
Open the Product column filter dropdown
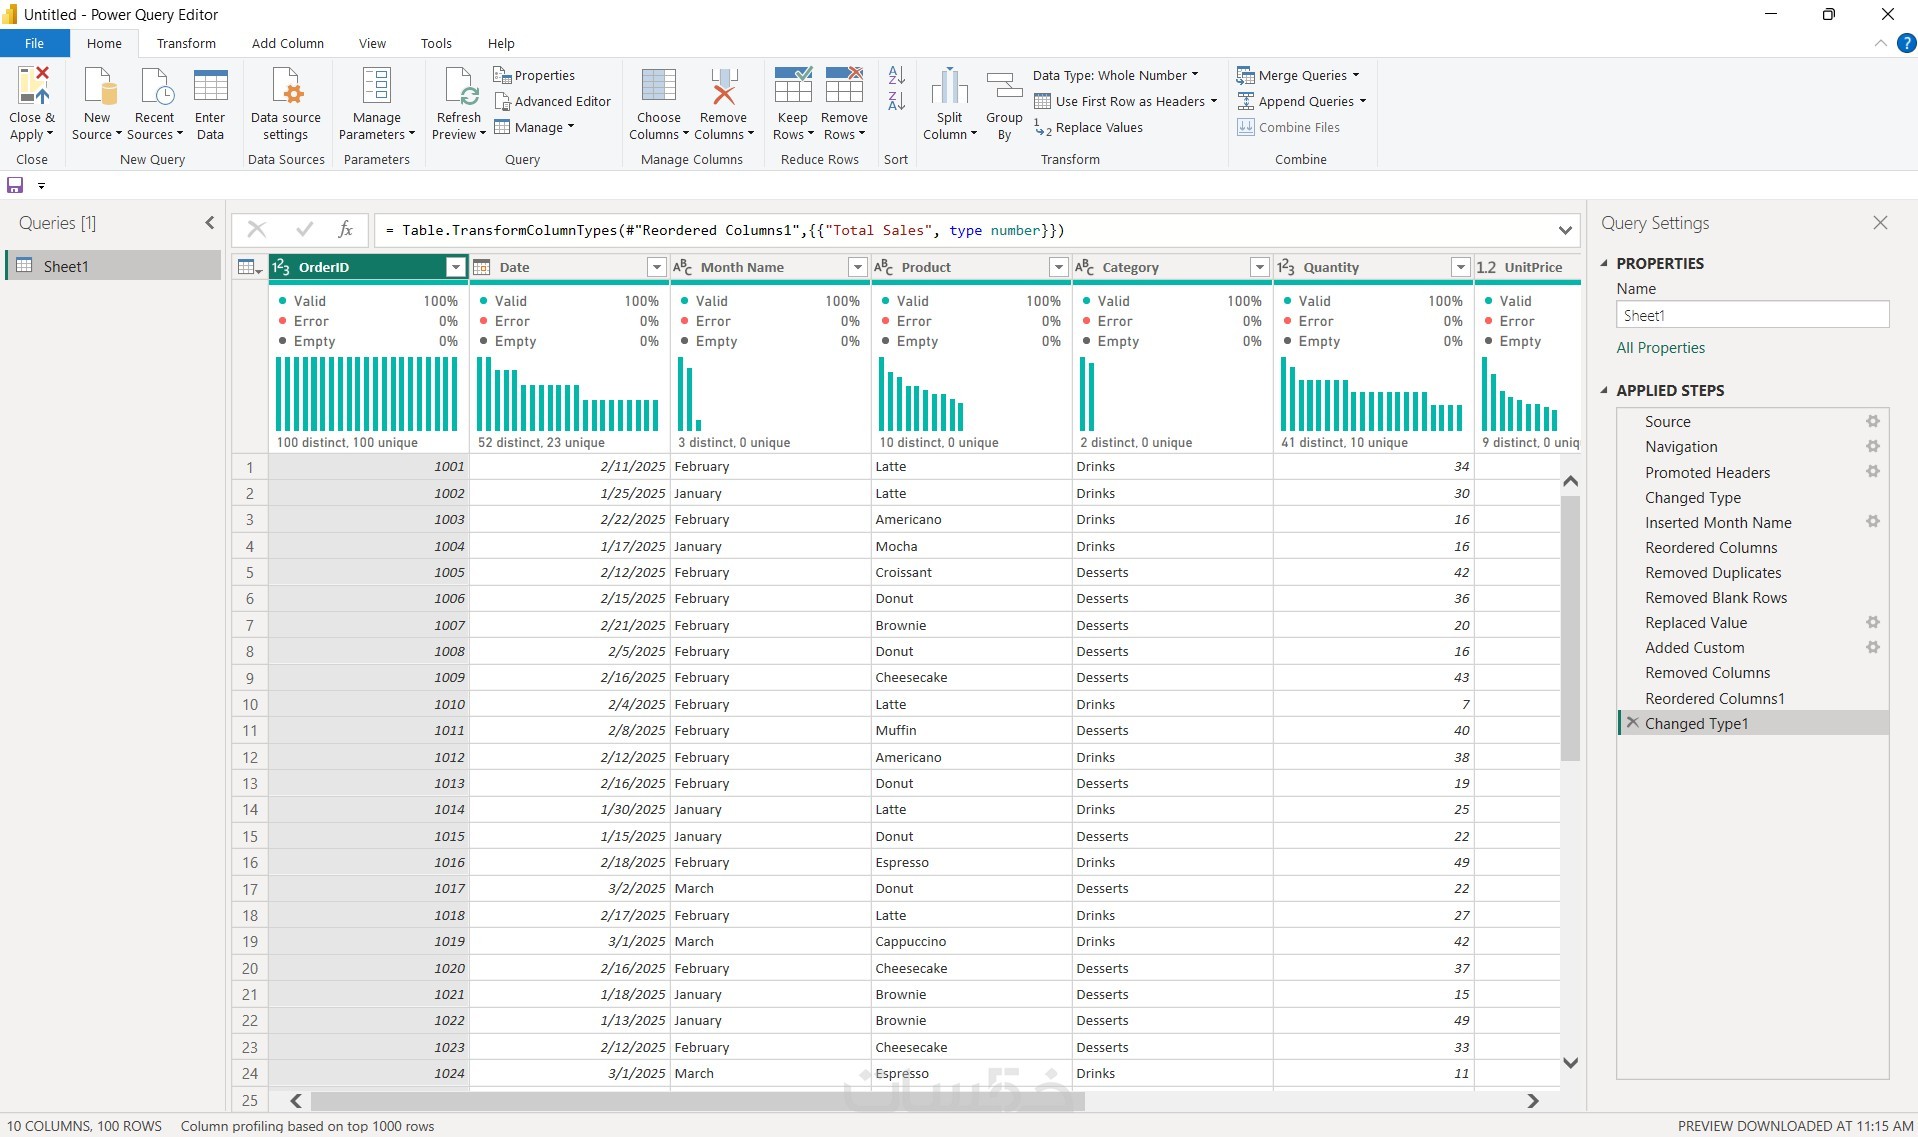(1058, 267)
